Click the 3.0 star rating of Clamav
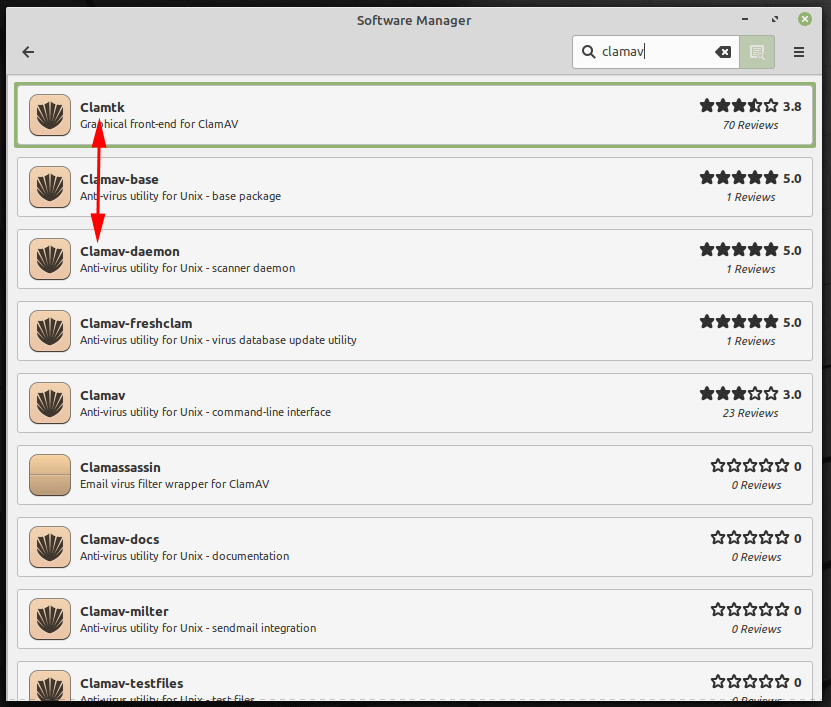Screen dimensions: 831x707 click(x=739, y=394)
